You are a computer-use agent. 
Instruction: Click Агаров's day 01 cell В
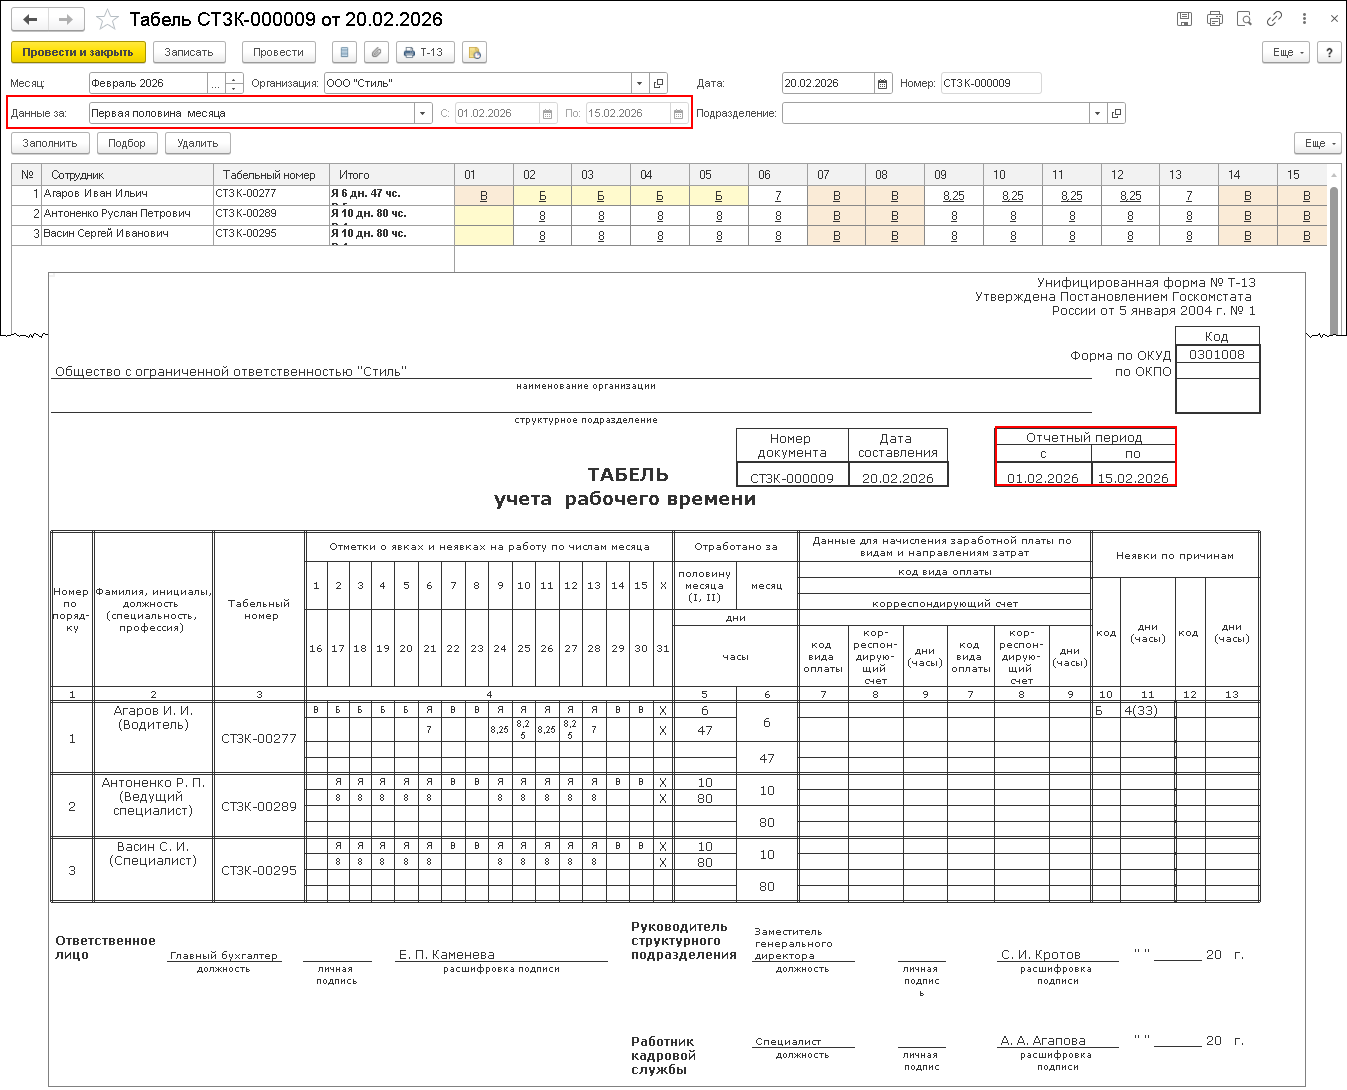(x=484, y=196)
